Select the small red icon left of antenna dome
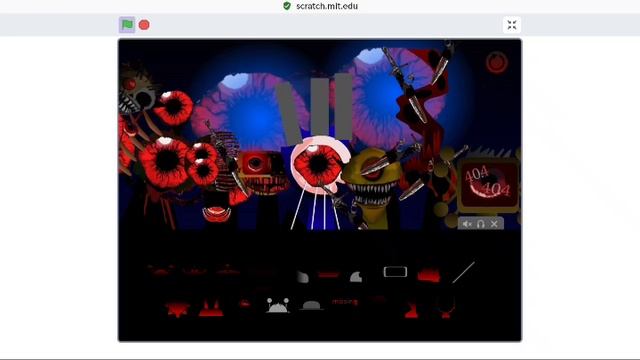The height and width of the screenshot is (360, 640). point(244,303)
